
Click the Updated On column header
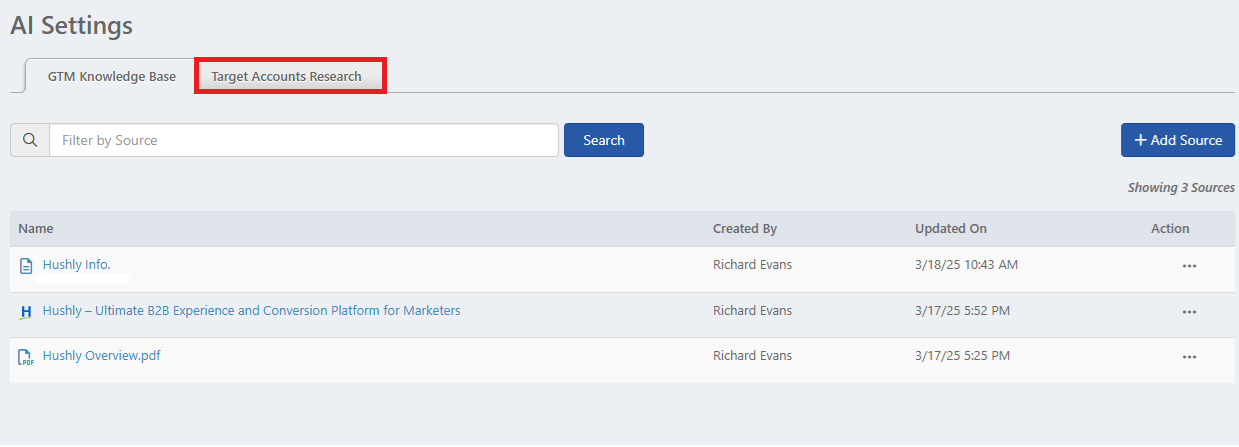coord(951,229)
